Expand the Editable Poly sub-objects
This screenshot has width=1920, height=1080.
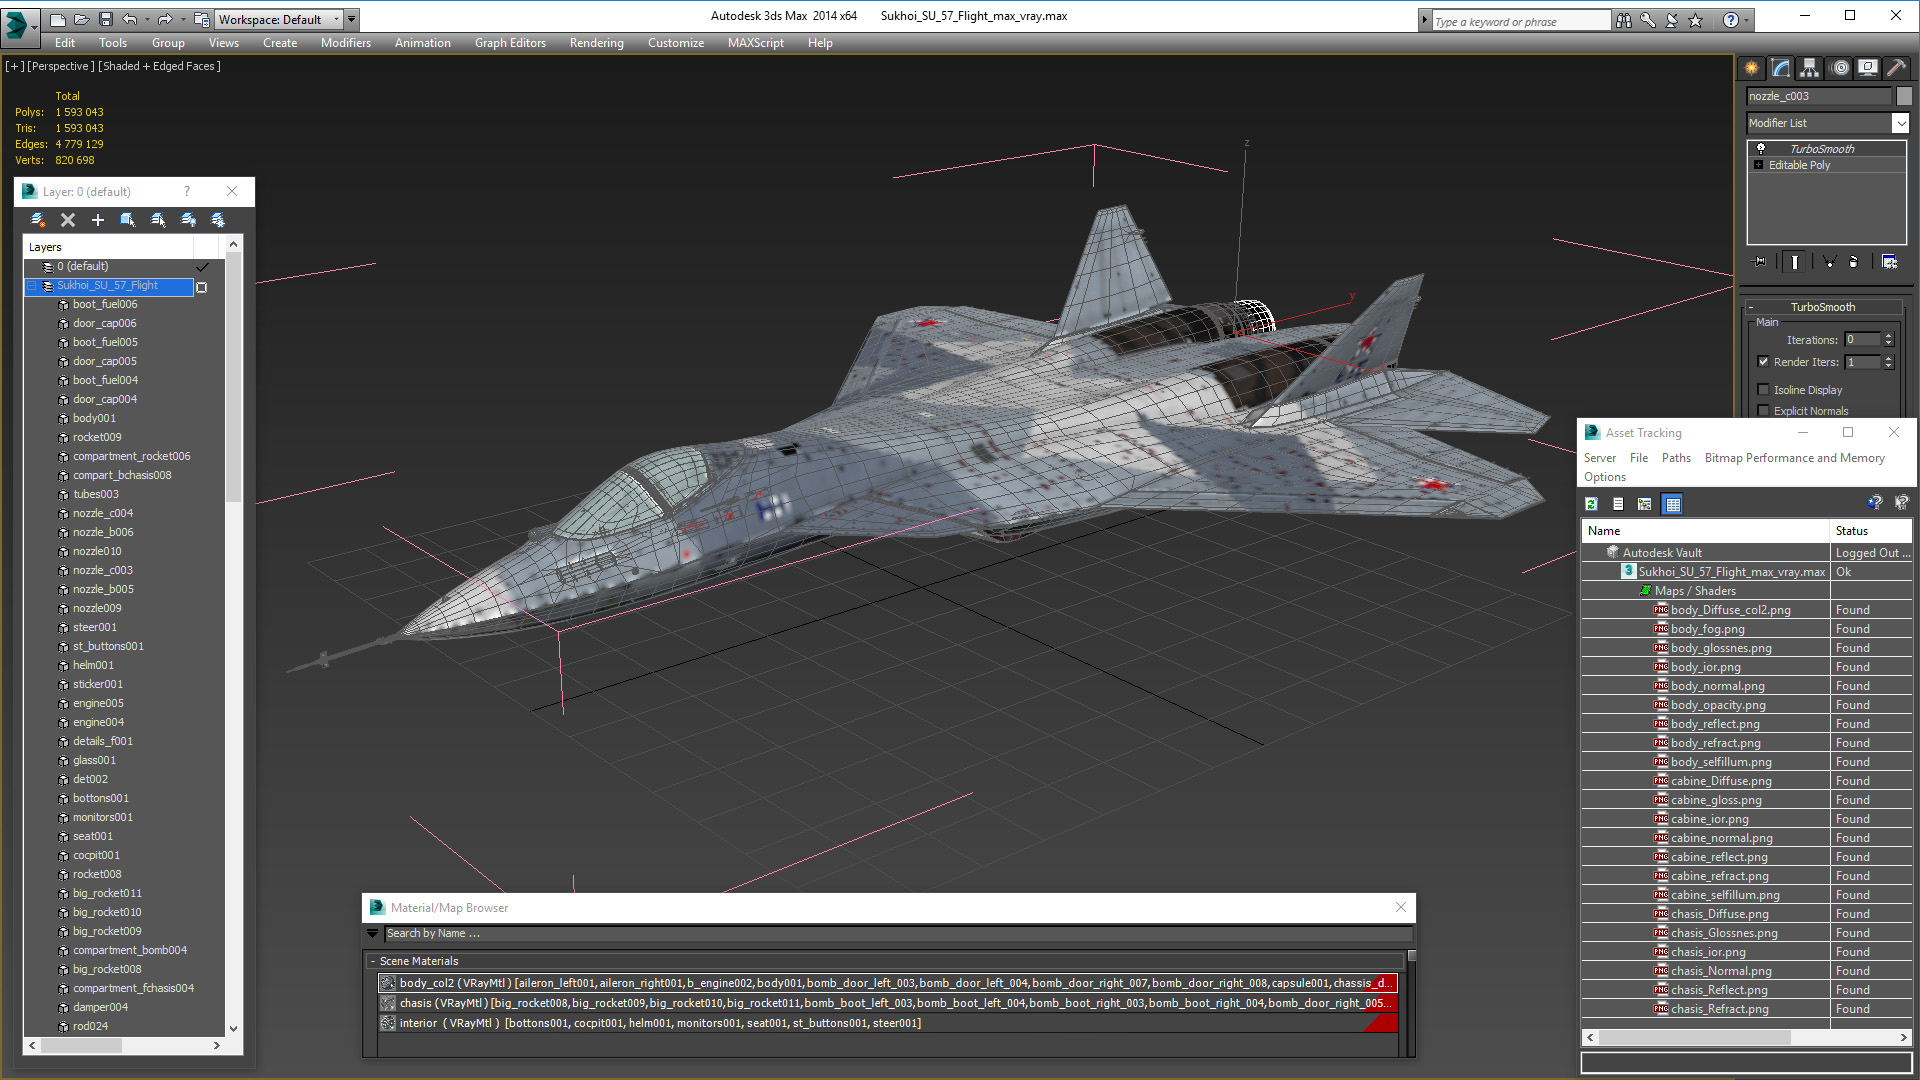1758,165
